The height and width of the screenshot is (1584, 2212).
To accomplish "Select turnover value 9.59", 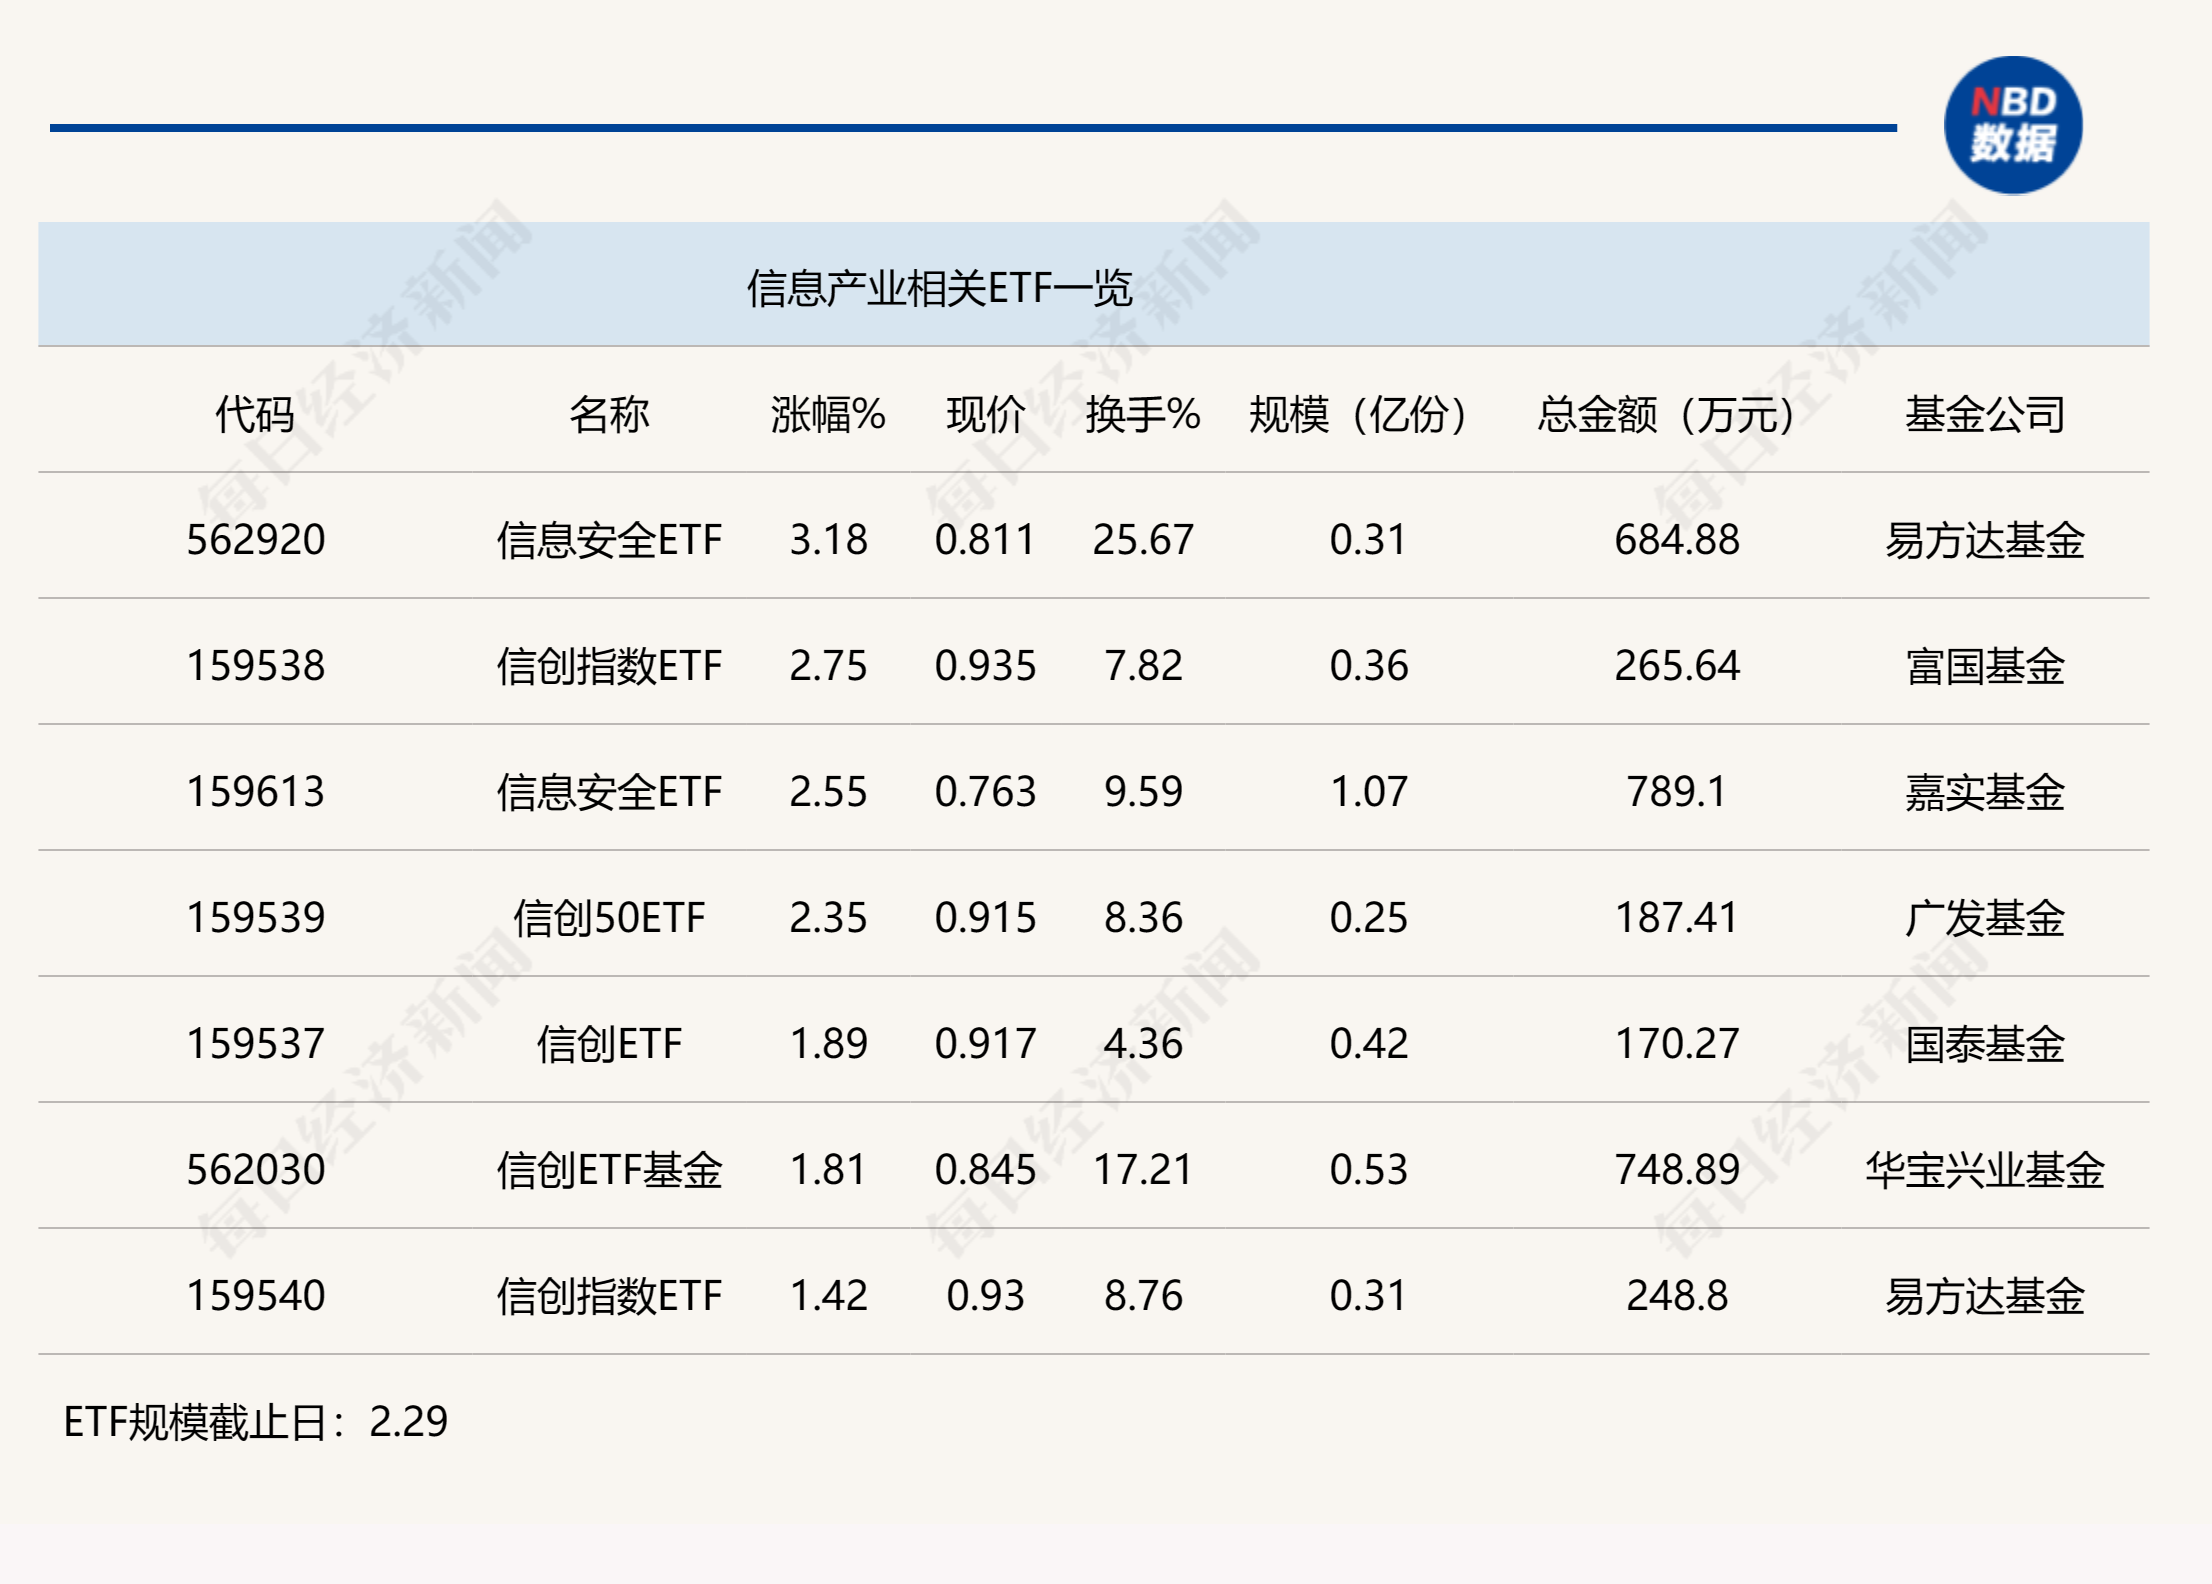I will [x=1143, y=792].
